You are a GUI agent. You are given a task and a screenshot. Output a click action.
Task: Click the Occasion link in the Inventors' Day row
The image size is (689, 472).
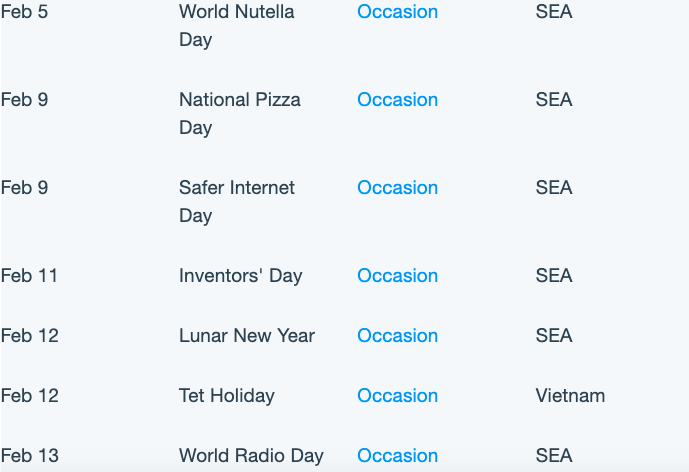[x=397, y=276]
